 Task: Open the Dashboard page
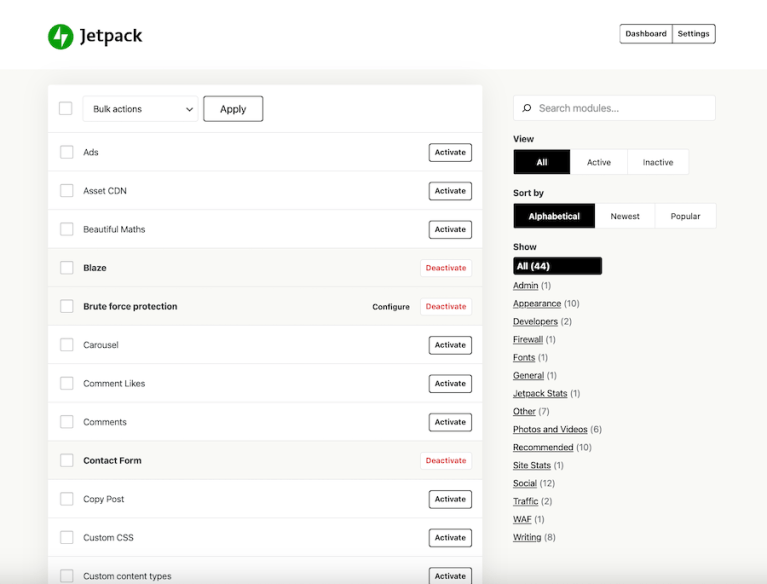646,34
